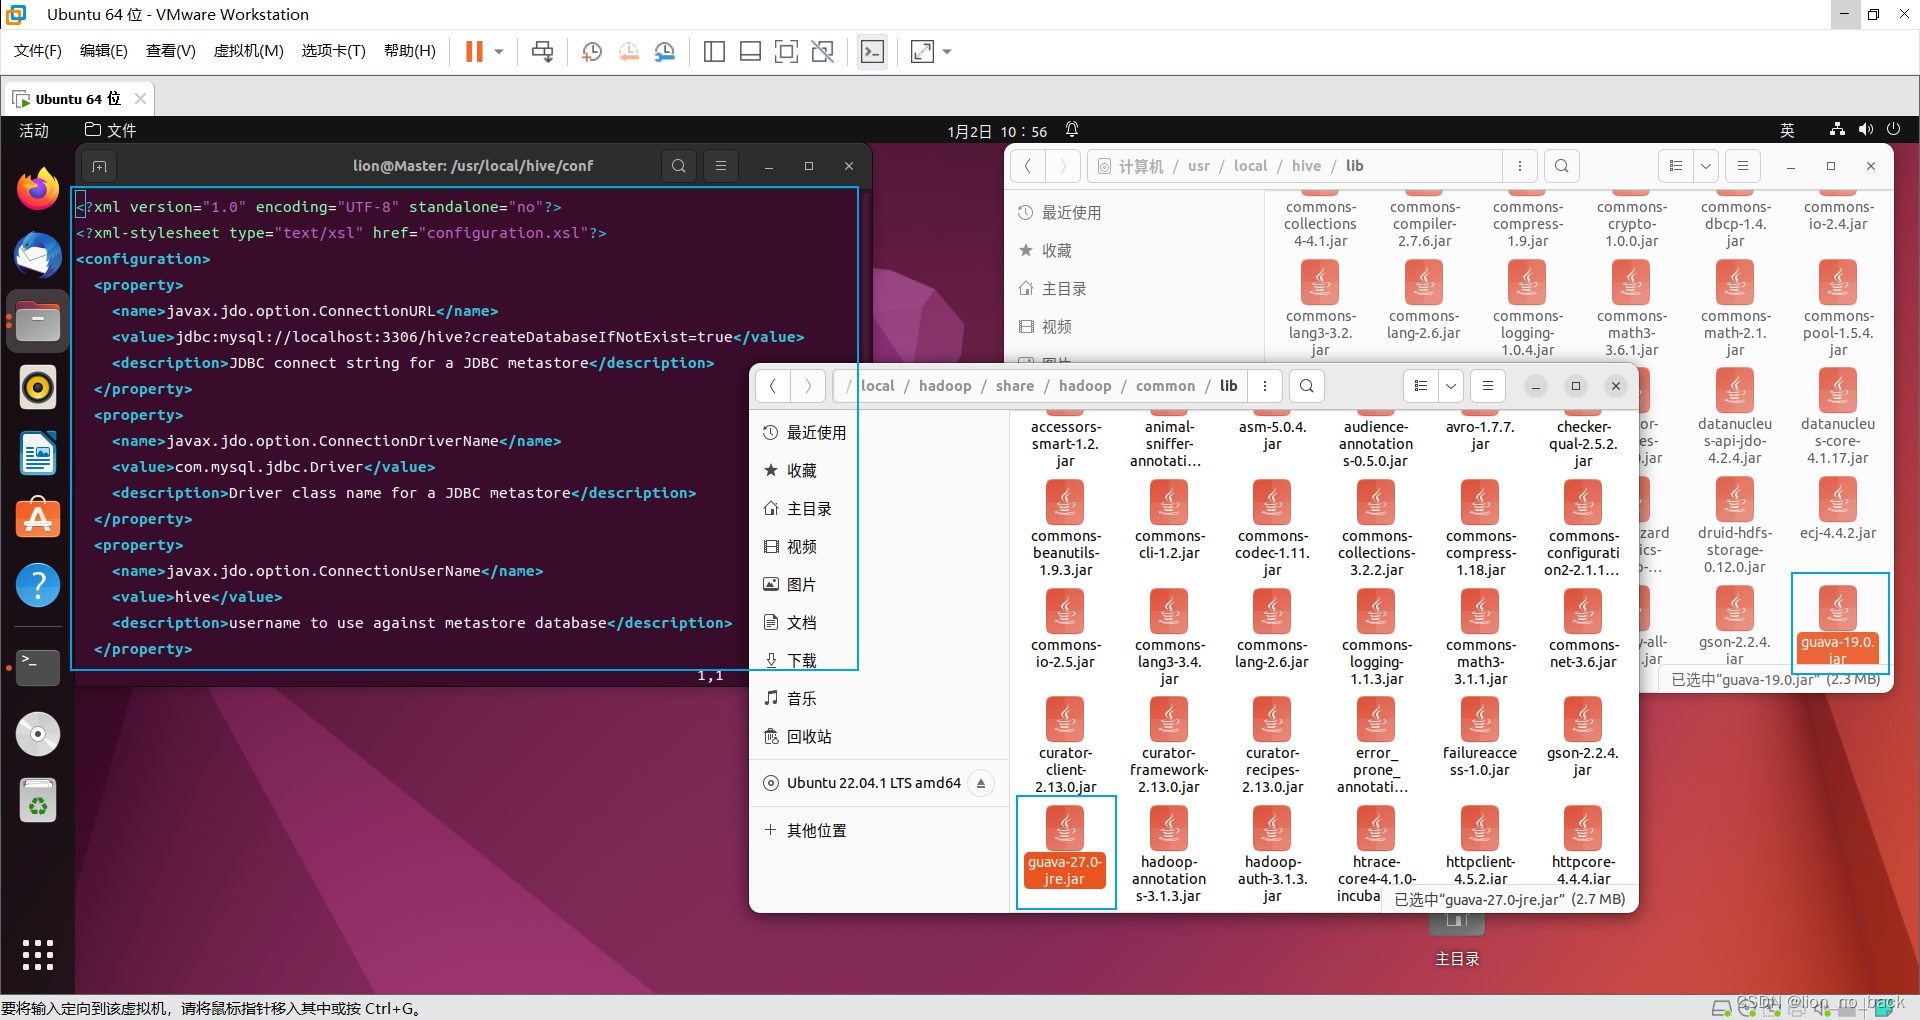The height and width of the screenshot is (1020, 1920).
Task: Open the 编辑(E) menu
Action: (x=104, y=51)
